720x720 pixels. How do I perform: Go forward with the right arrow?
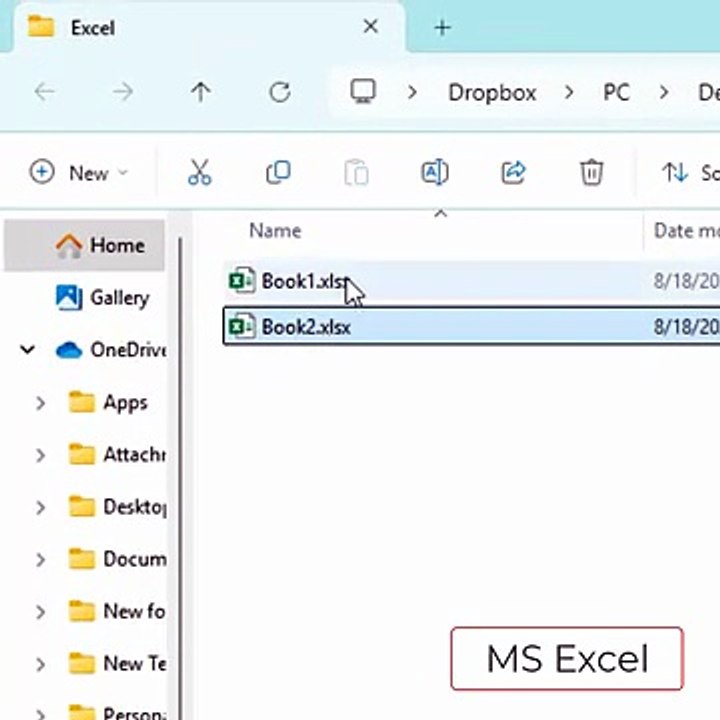123,92
